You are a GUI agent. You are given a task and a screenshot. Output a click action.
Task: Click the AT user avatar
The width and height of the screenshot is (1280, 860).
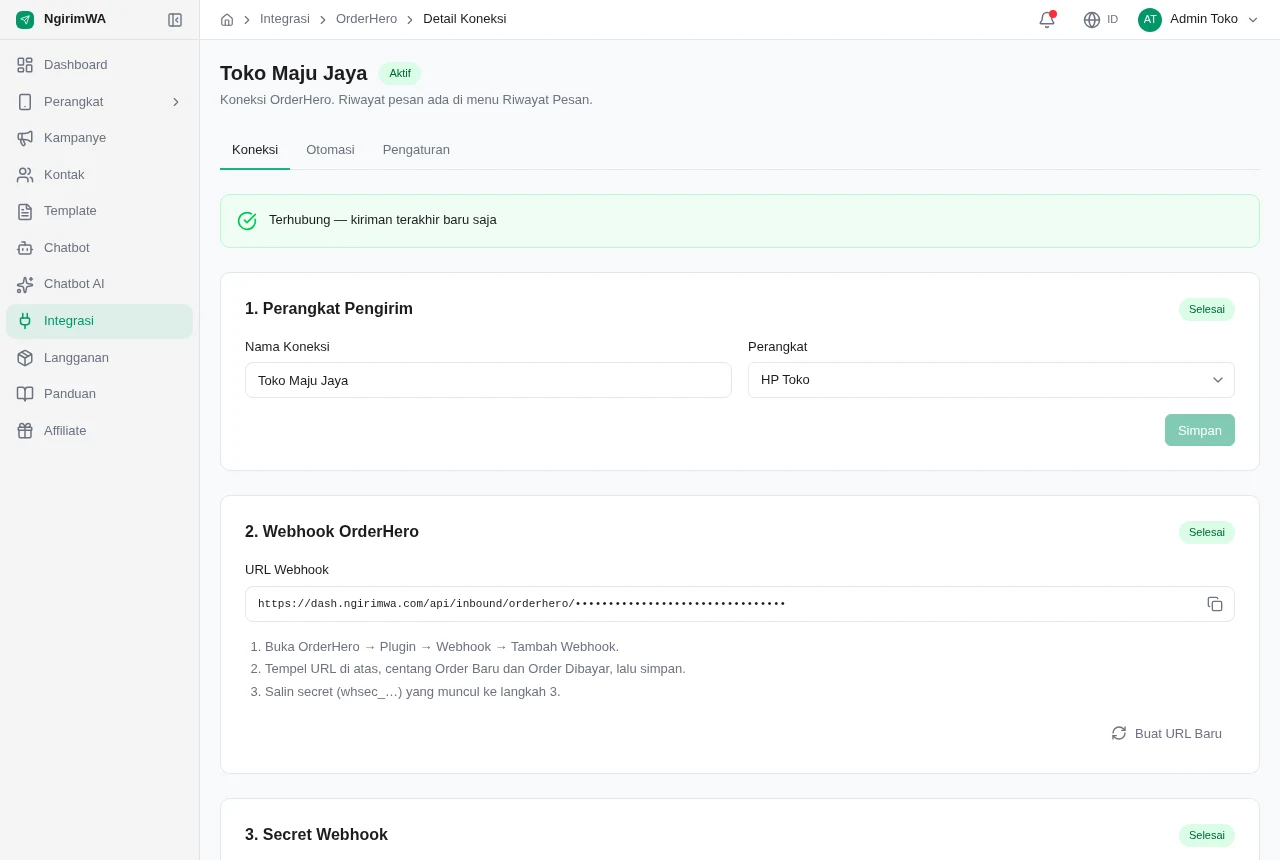click(1150, 19)
